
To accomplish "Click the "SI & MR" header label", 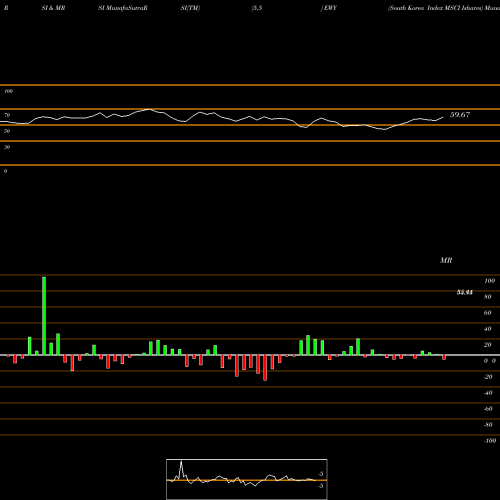I will pos(53,8).
